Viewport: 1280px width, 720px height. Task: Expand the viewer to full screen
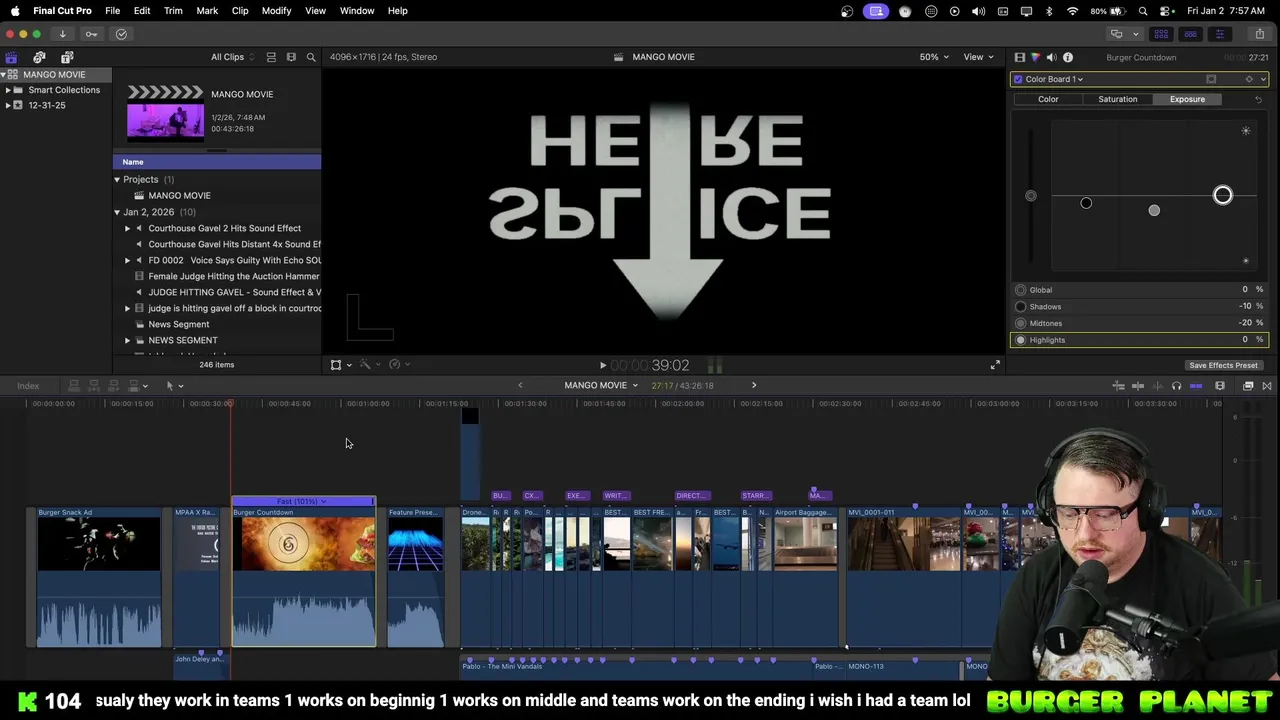(x=995, y=365)
